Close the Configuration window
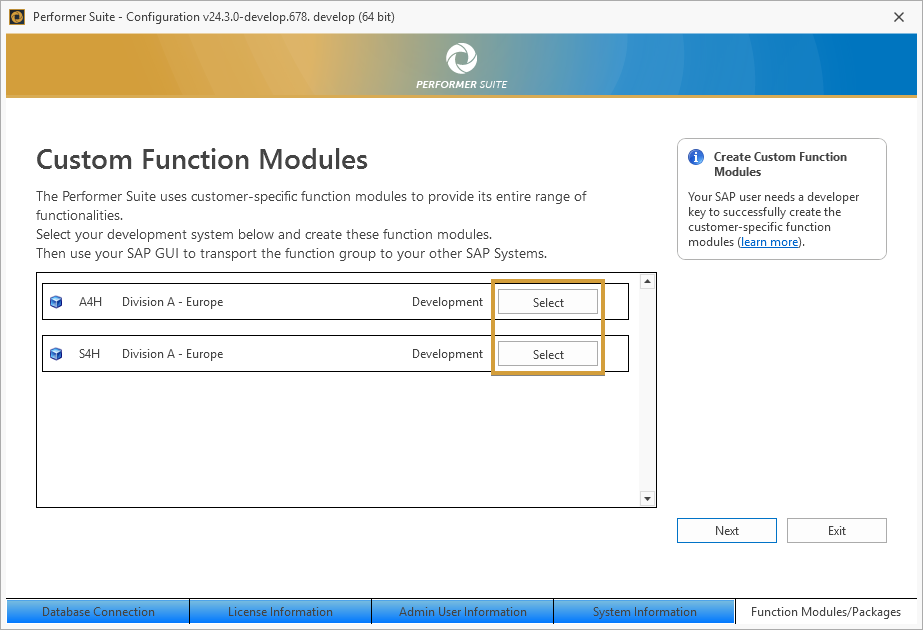The height and width of the screenshot is (630, 923). (898, 17)
